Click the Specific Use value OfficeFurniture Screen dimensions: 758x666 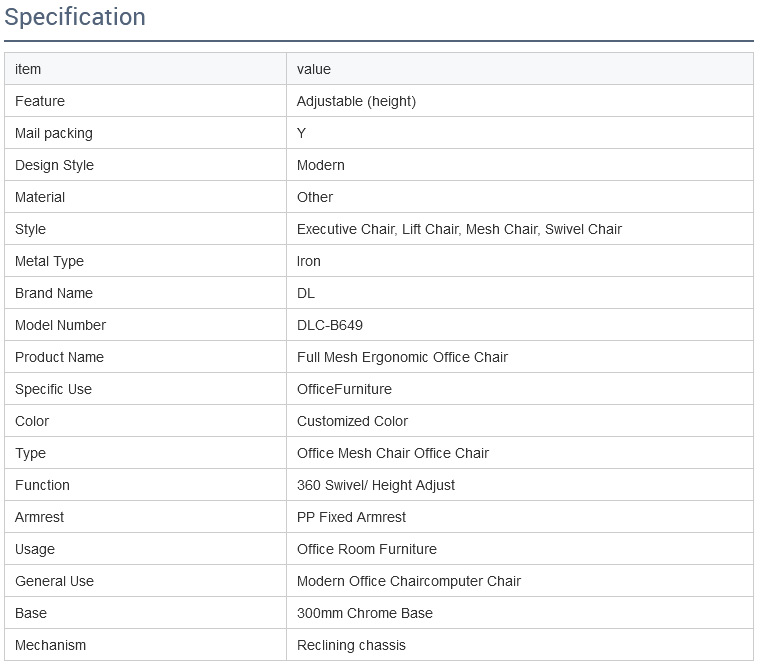344,389
